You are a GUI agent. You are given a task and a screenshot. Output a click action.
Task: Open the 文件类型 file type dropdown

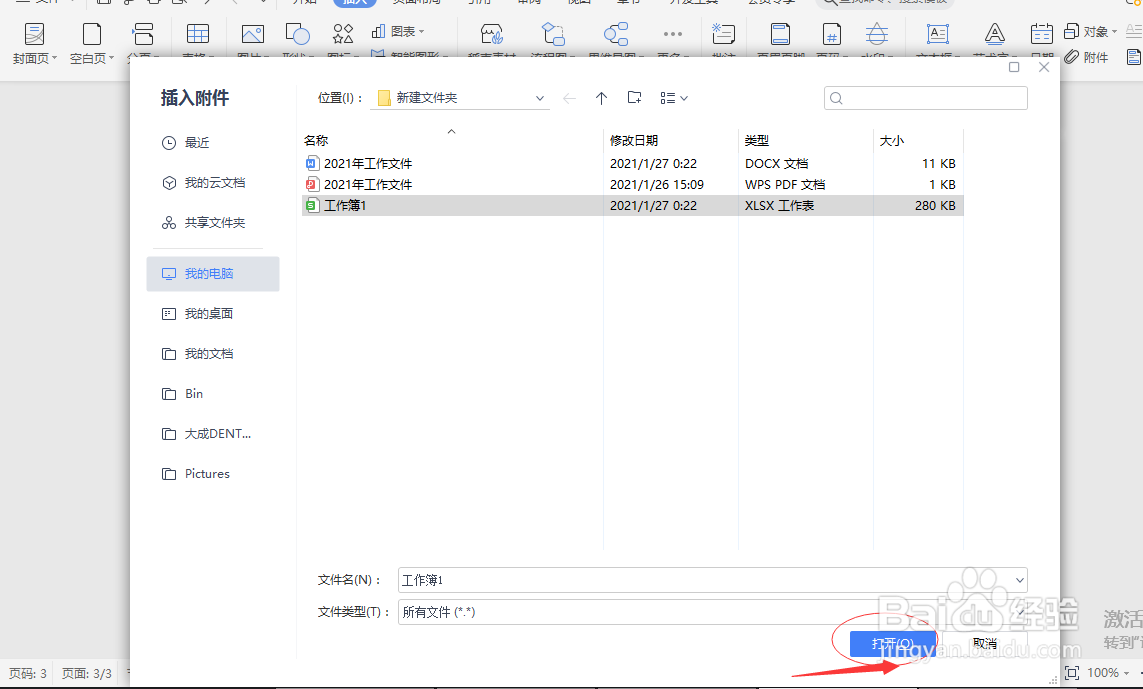coord(1020,611)
